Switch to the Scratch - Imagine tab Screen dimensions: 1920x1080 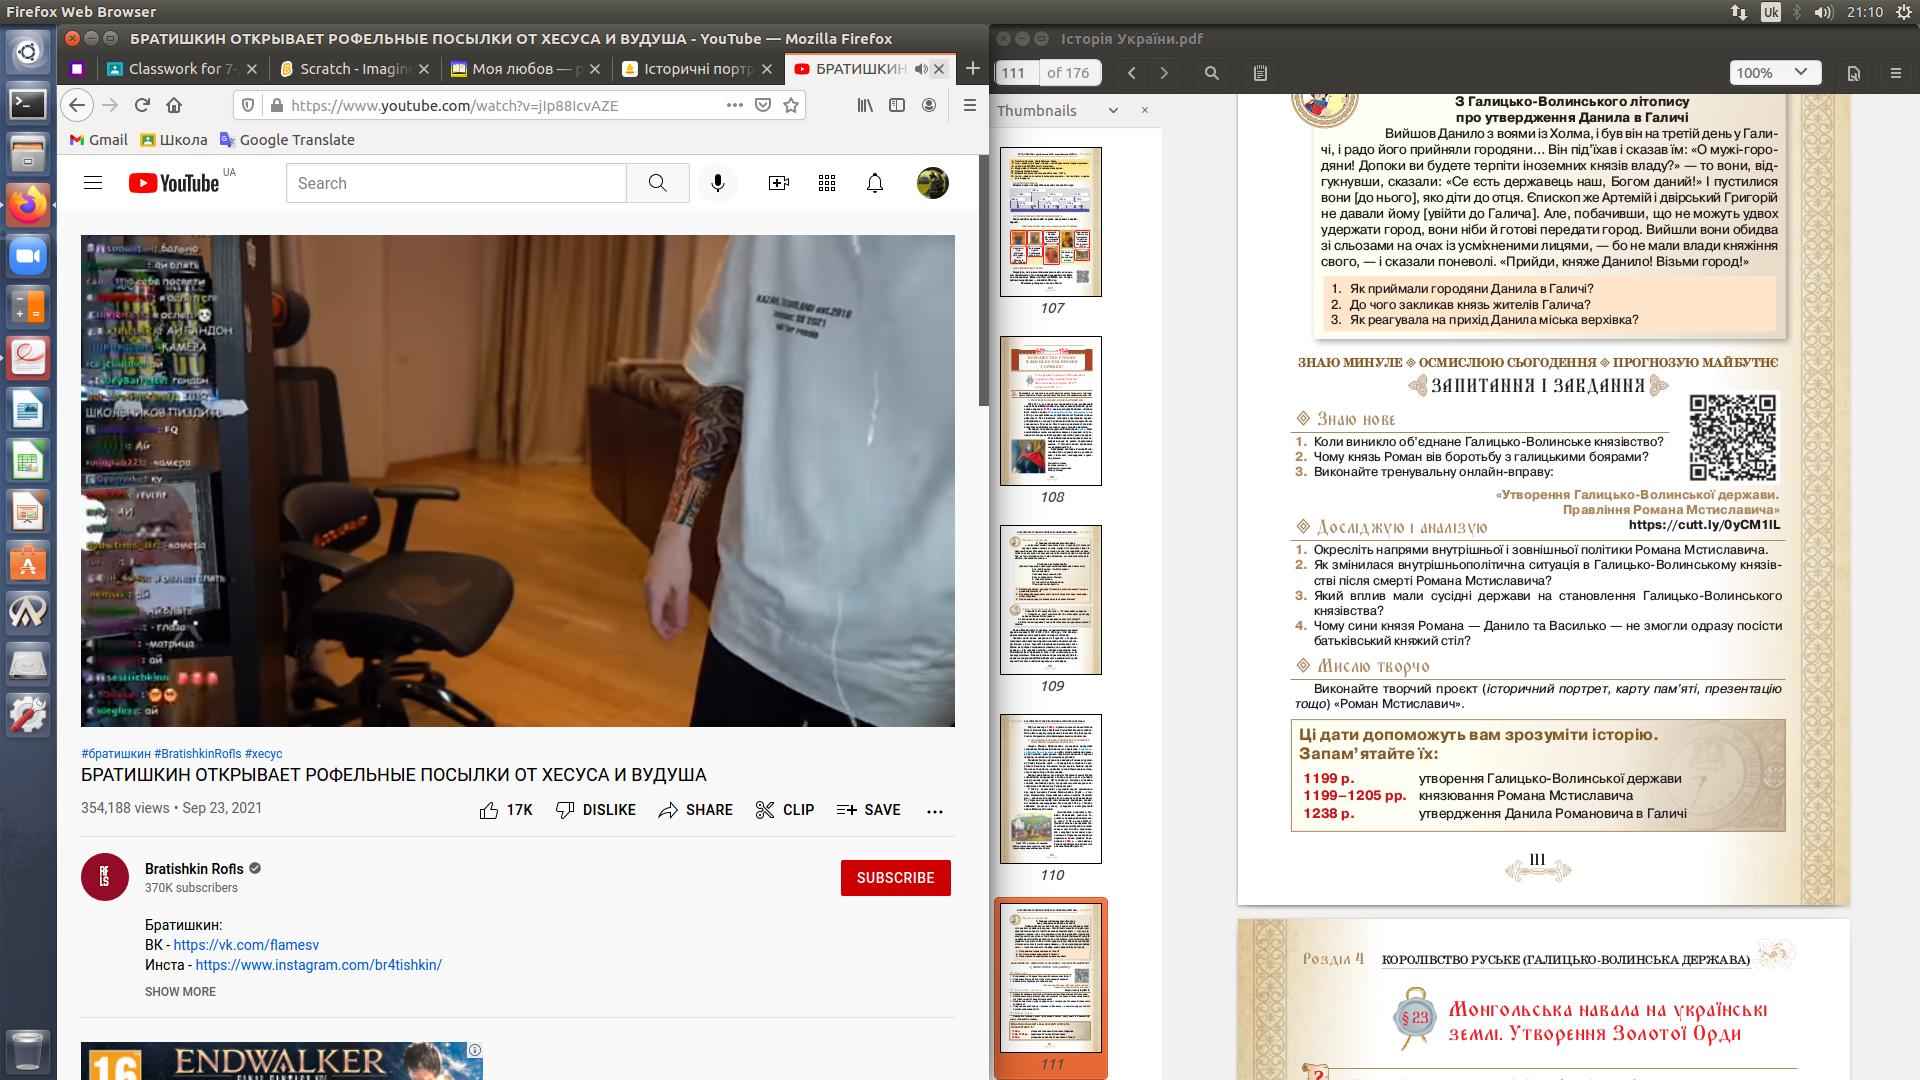tap(355, 69)
